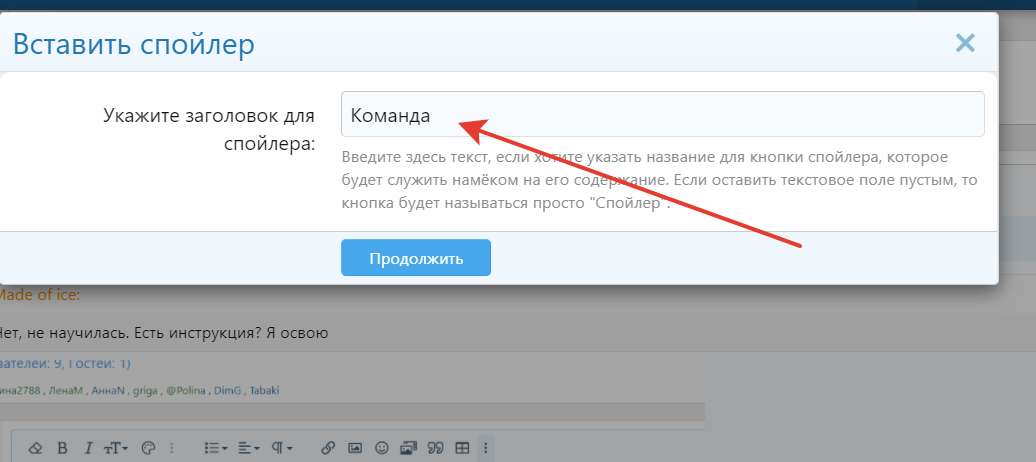
Task: Open user griga profile link
Action: pos(145,391)
